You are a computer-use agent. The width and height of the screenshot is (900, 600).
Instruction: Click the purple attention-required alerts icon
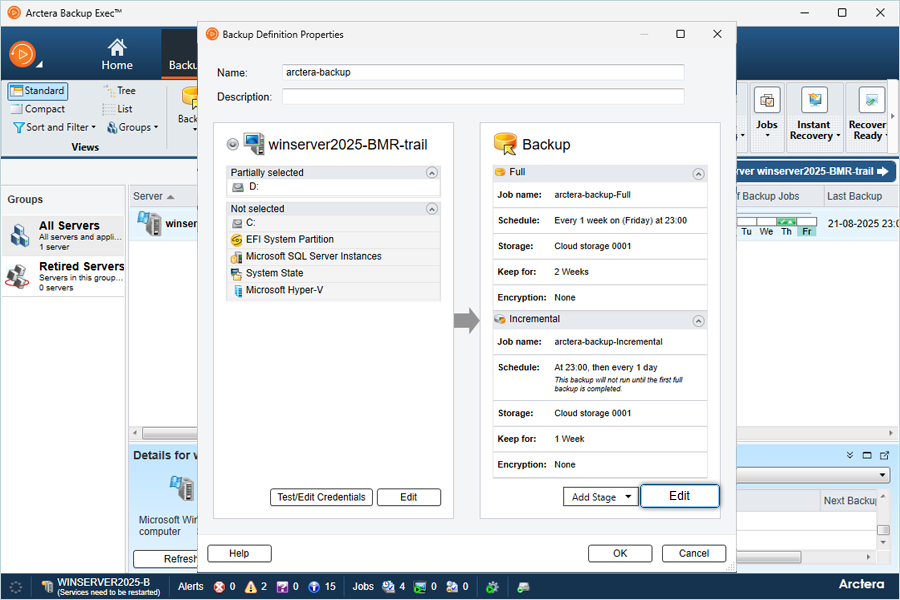click(282, 587)
